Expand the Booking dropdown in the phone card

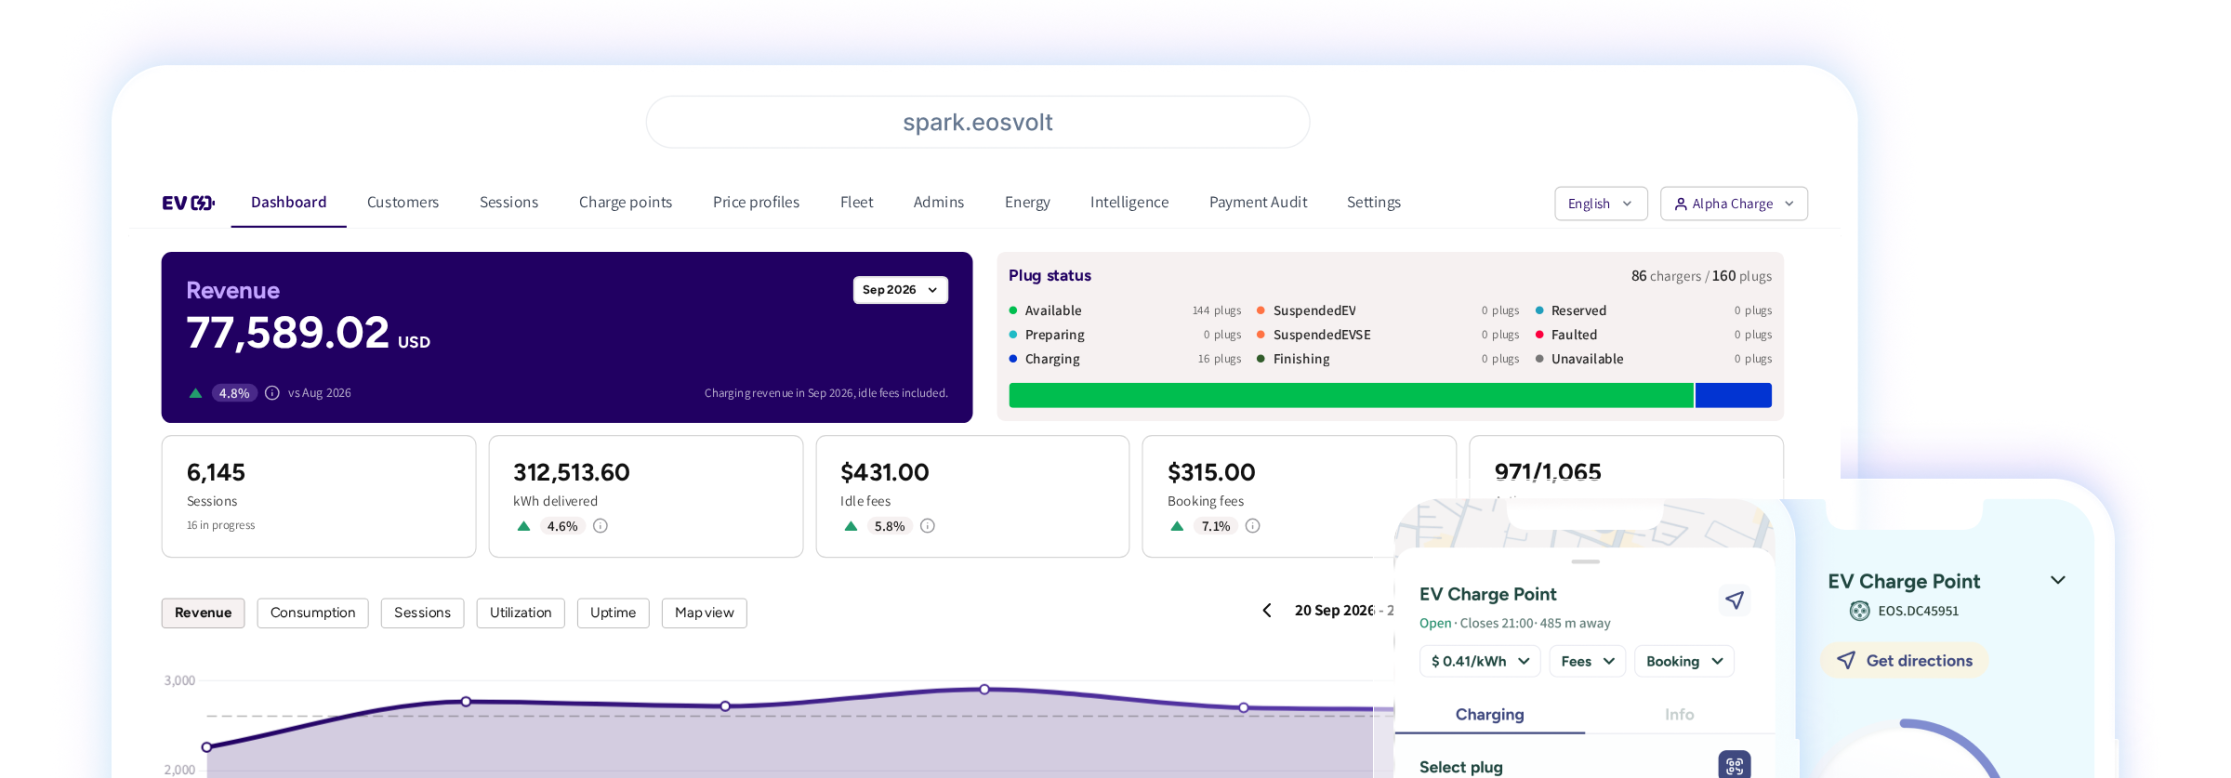(x=1684, y=661)
